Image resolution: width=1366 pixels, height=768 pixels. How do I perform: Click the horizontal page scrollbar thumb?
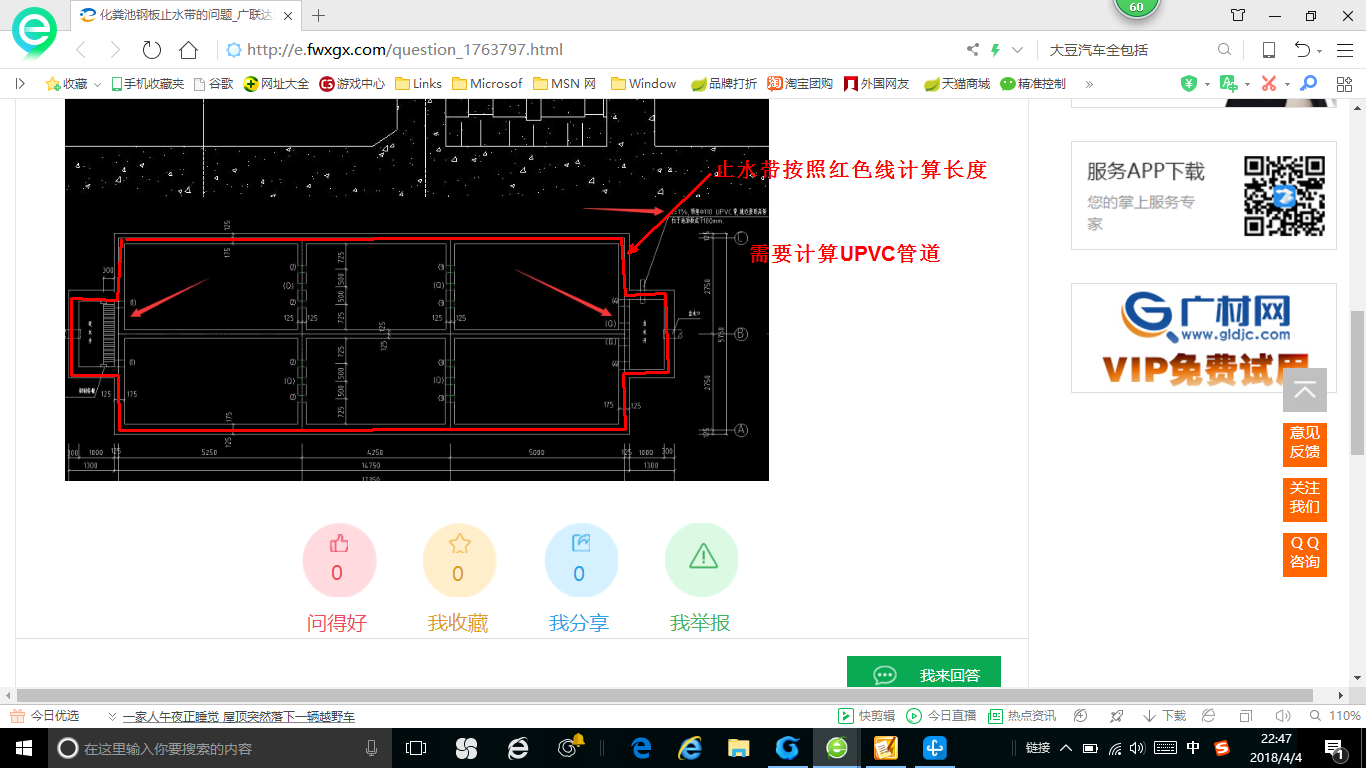point(665,695)
